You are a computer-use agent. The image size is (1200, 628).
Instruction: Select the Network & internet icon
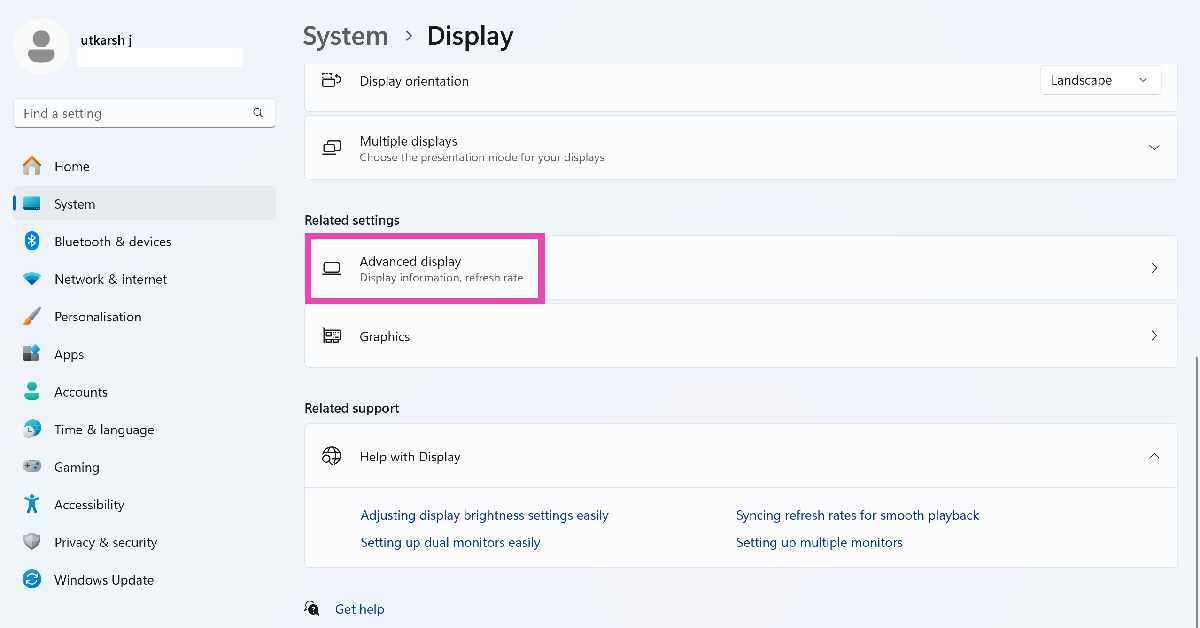[x=32, y=279]
